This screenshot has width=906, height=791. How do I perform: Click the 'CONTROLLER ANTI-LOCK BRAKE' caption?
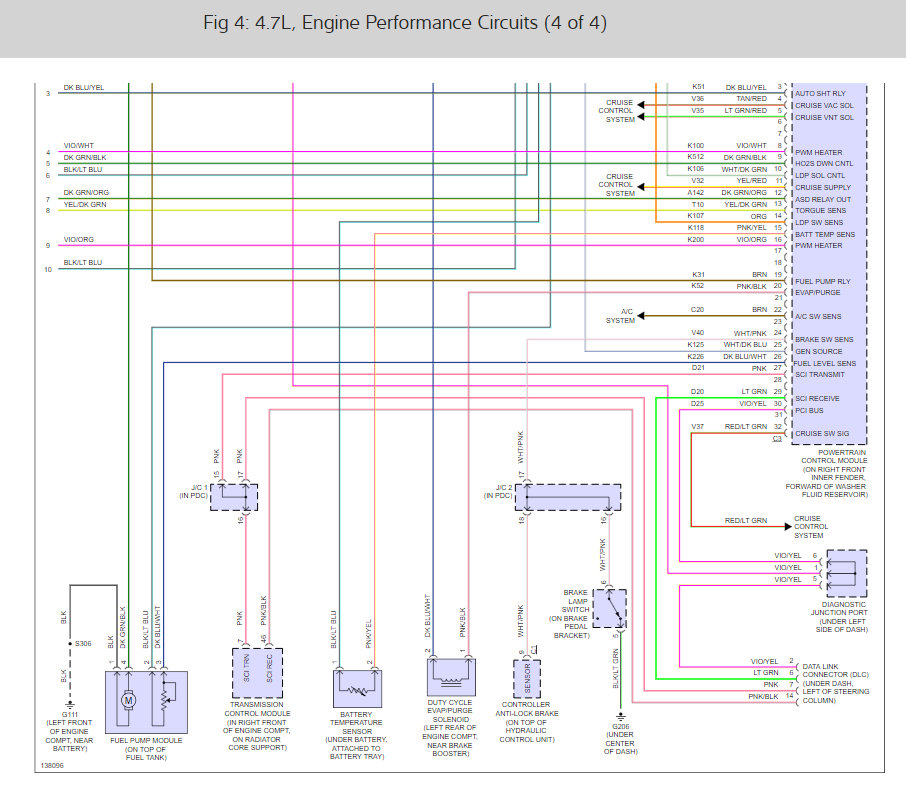click(526, 709)
